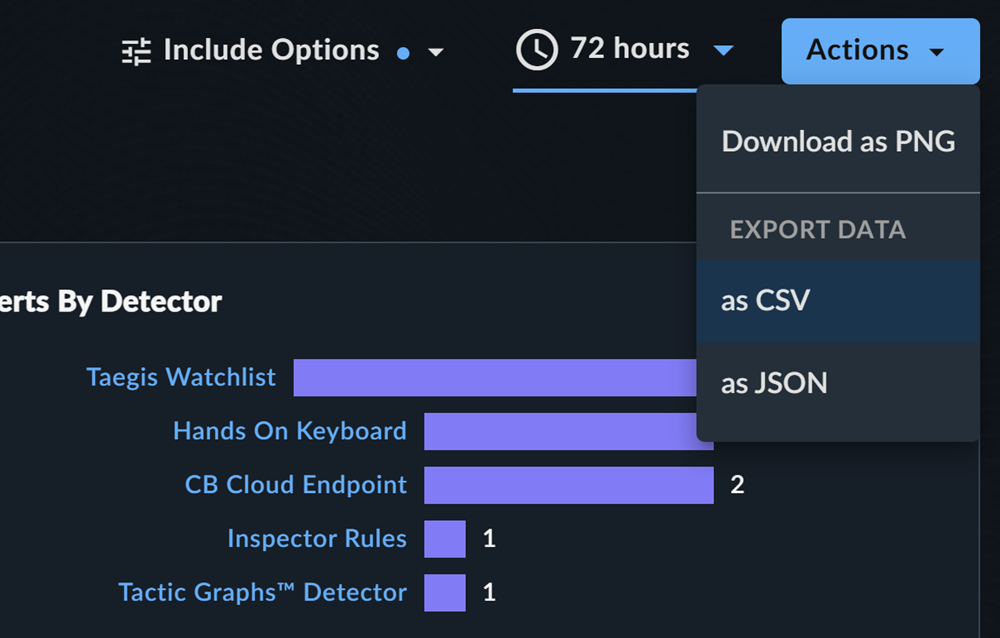Click the clock icon beside 72 hours
Image resolution: width=1000 pixels, height=638 pixels.
coord(537,50)
